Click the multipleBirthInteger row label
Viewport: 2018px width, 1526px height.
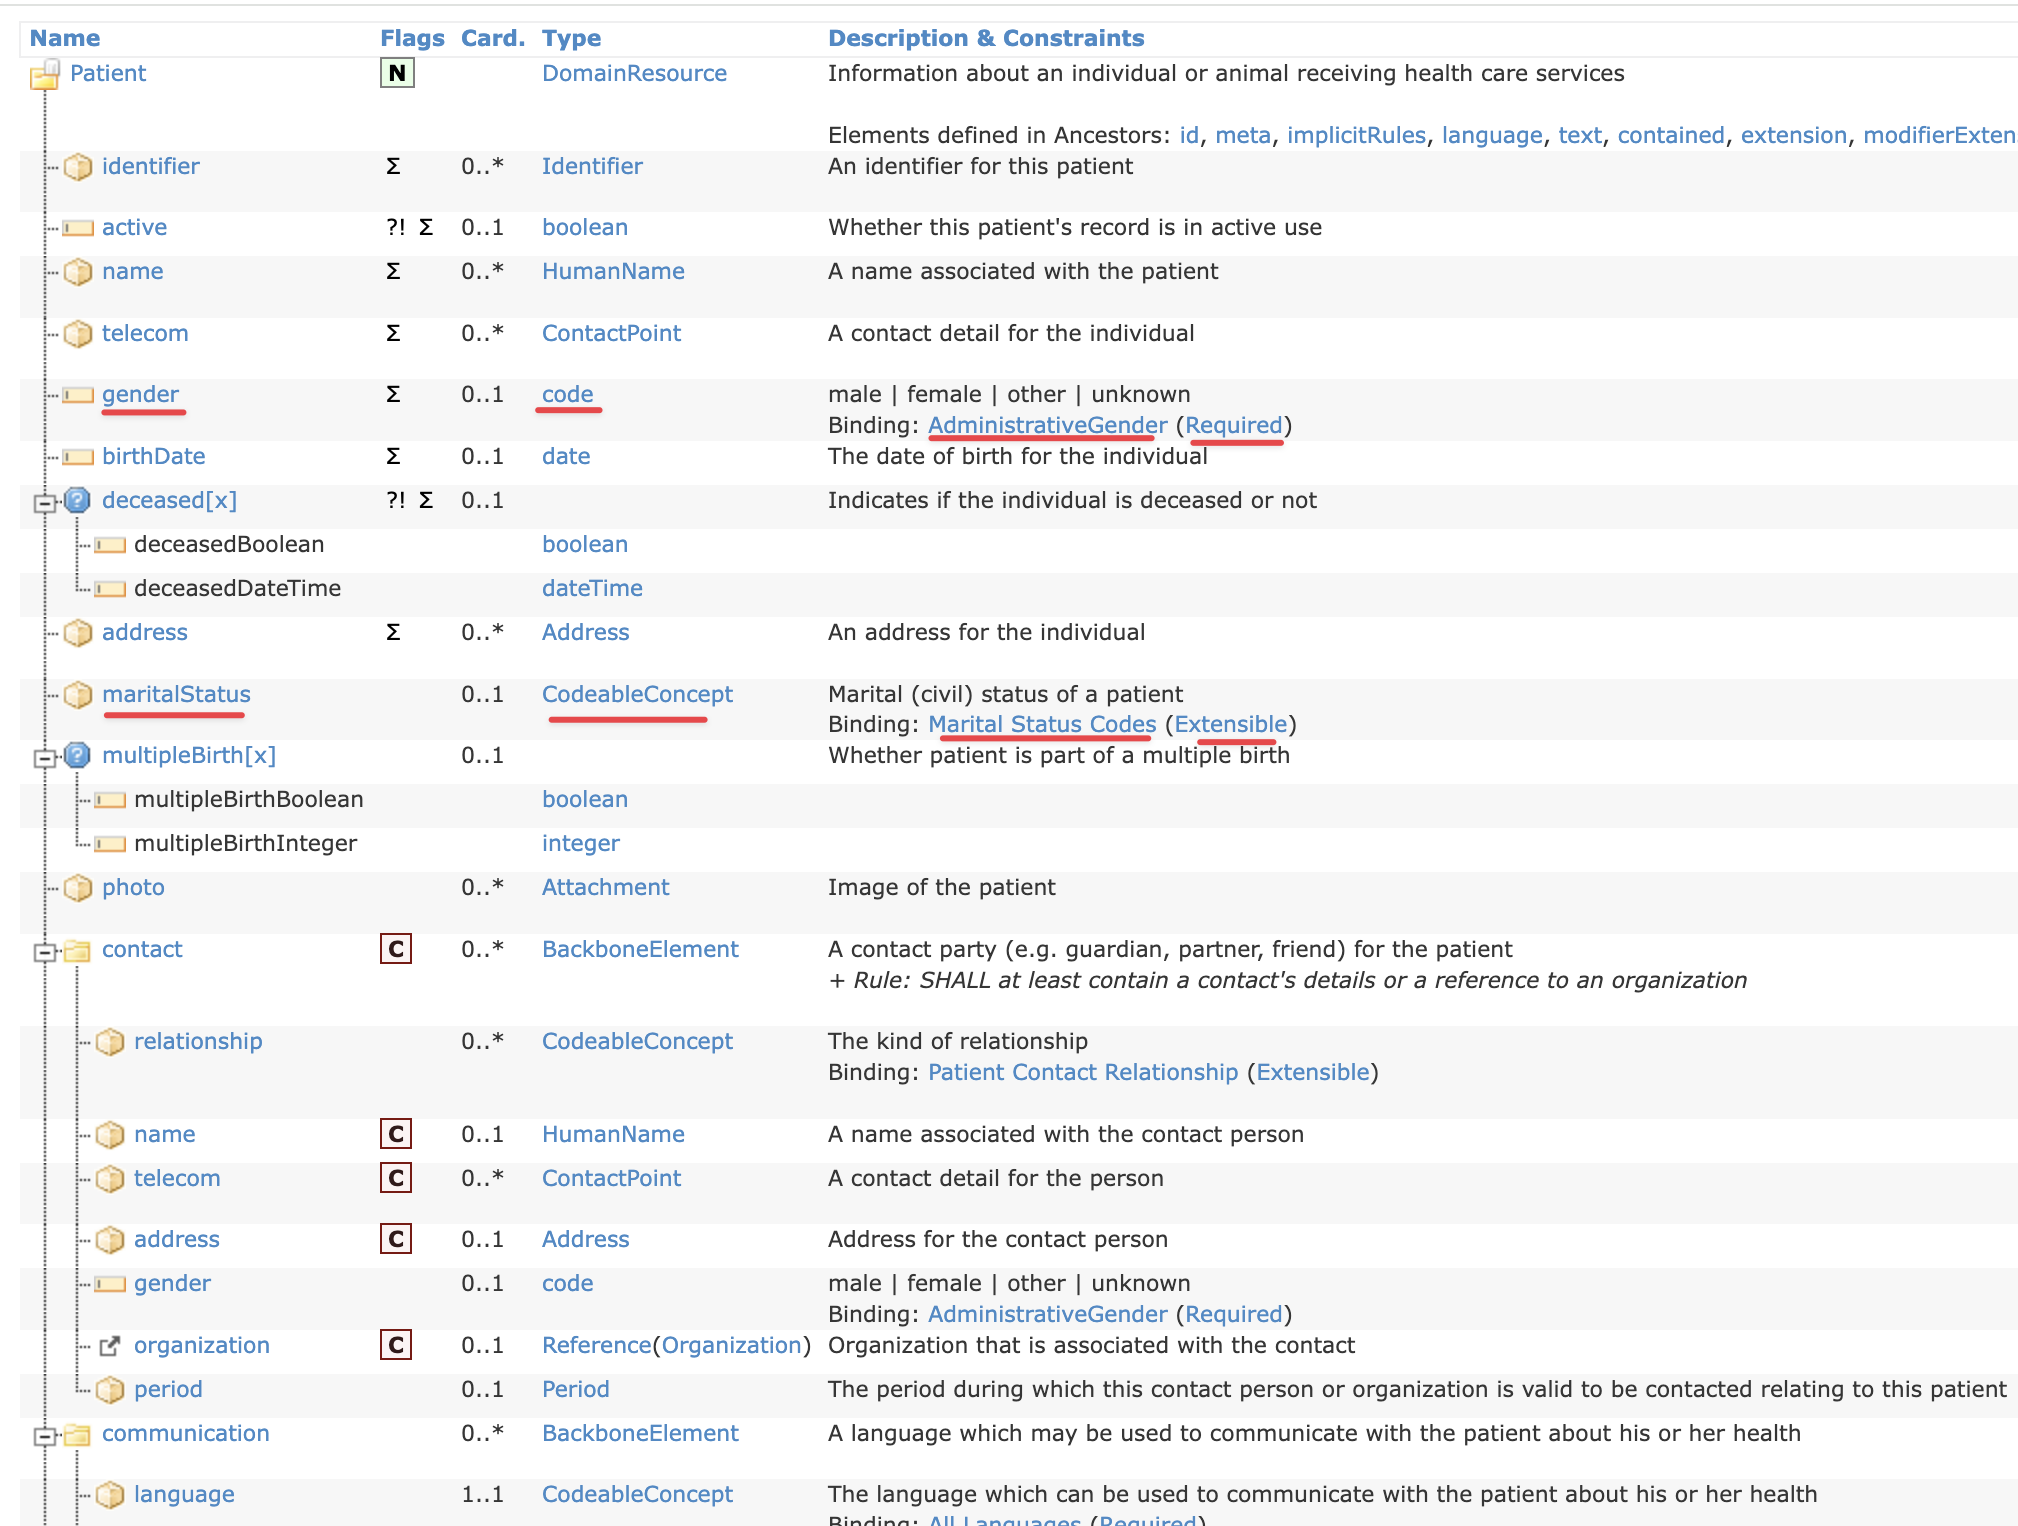[245, 843]
